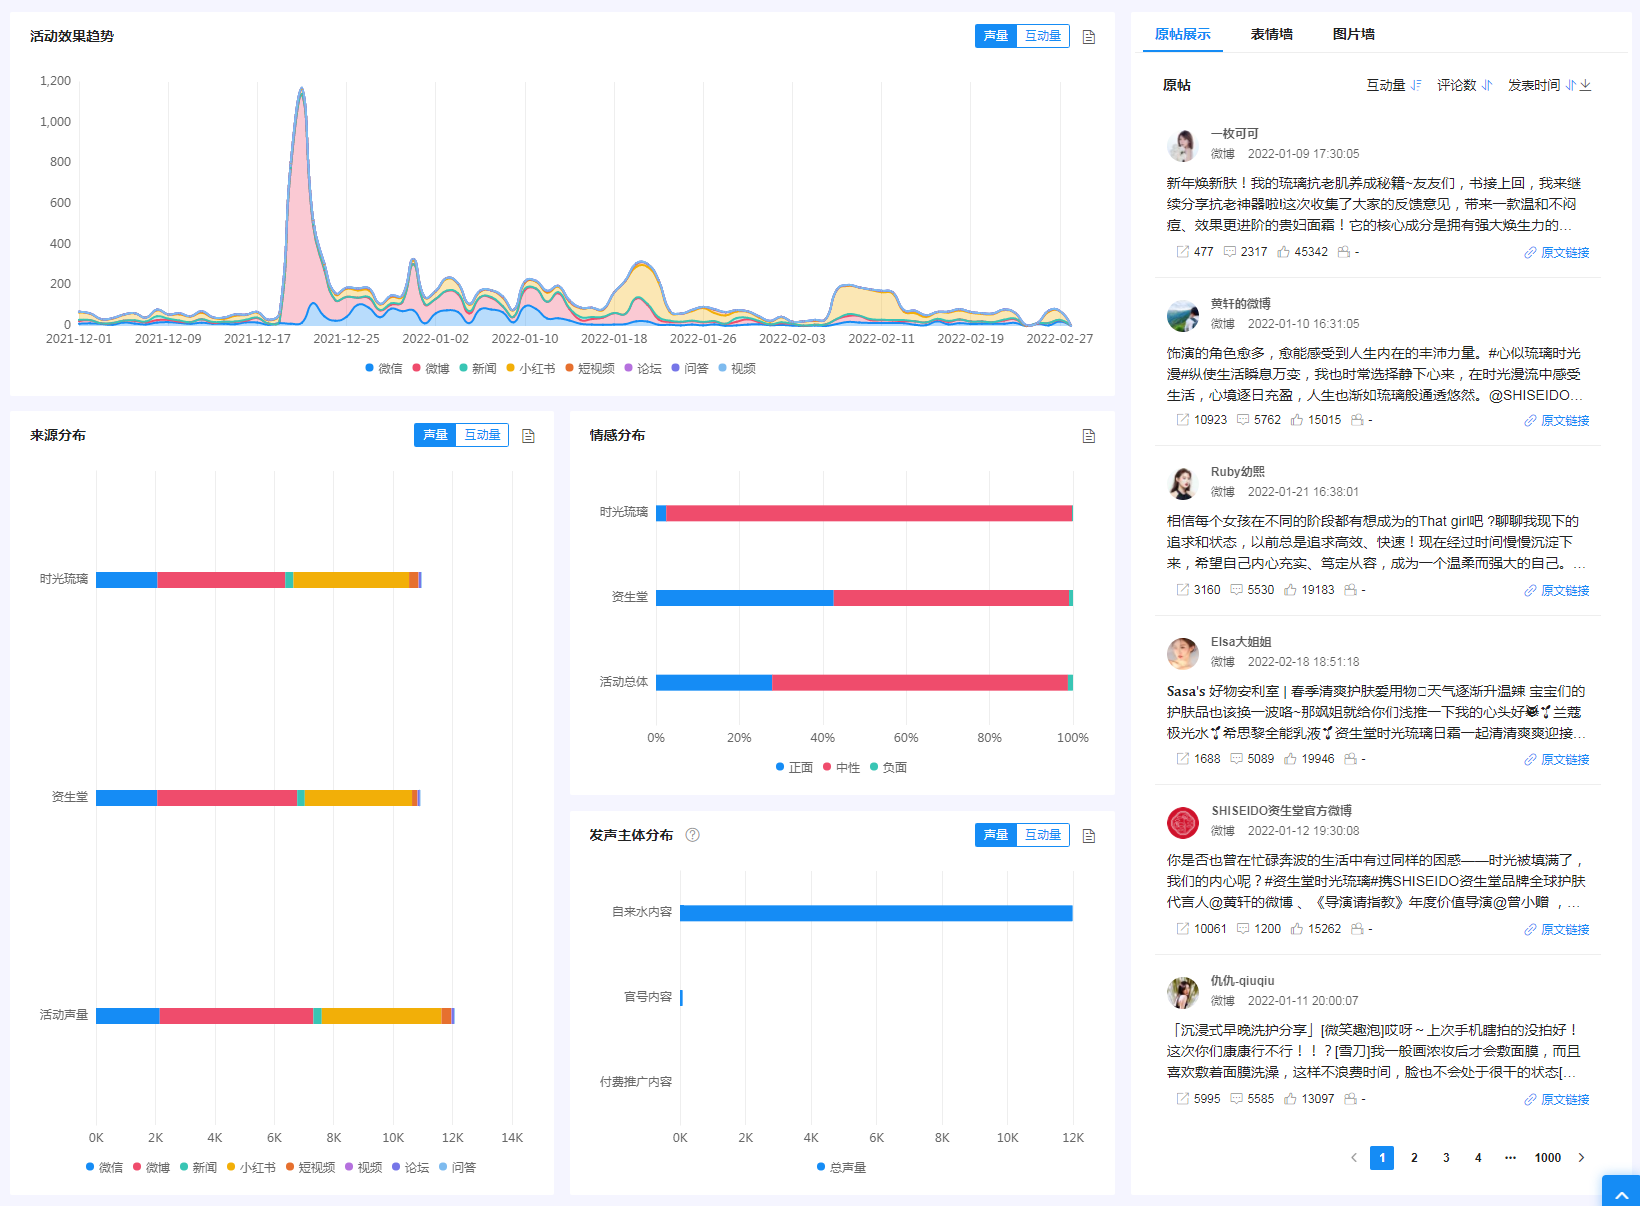The width and height of the screenshot is (1640, 1206).
Task: Export the 情感分布 chart data
Action: (x=1089, y=436)
